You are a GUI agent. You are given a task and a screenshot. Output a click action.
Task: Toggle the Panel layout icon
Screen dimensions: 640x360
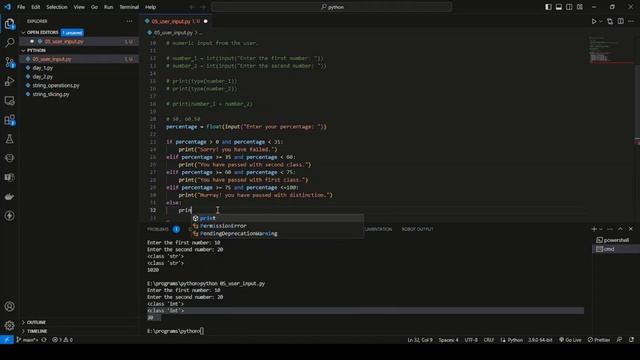[x=559, y=7]
